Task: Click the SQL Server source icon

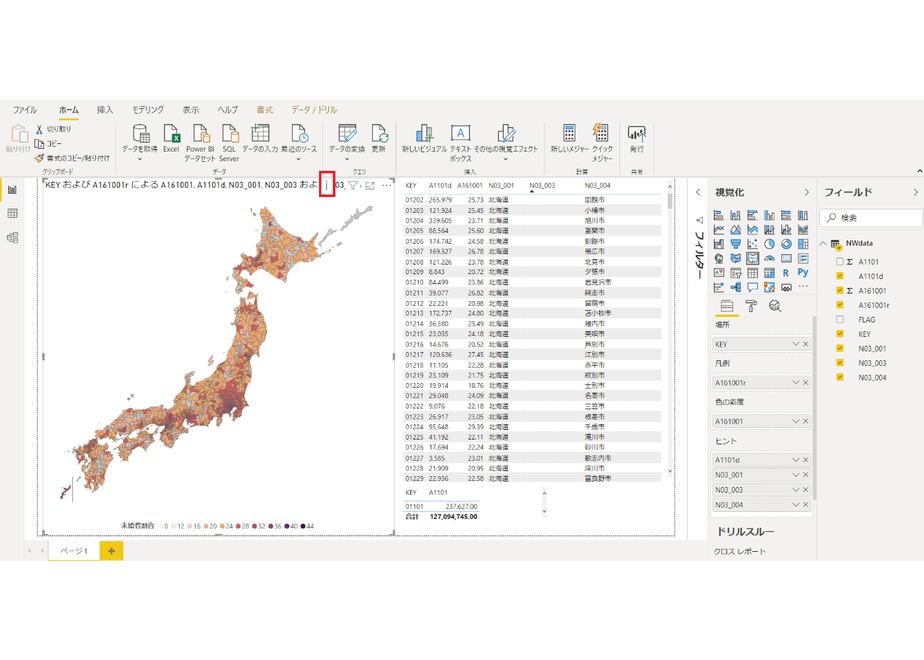Action: click(x=229, y=143)
